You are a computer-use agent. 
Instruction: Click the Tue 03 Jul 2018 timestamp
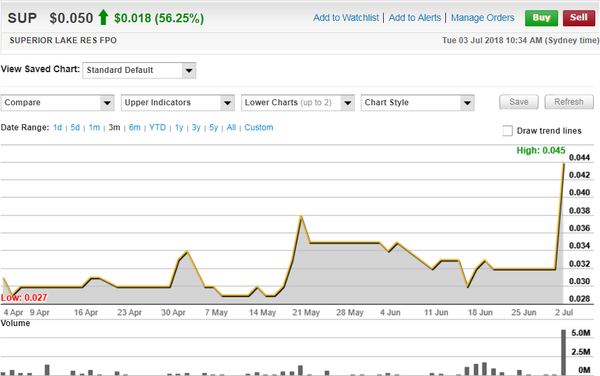click(x=520, y=41)
